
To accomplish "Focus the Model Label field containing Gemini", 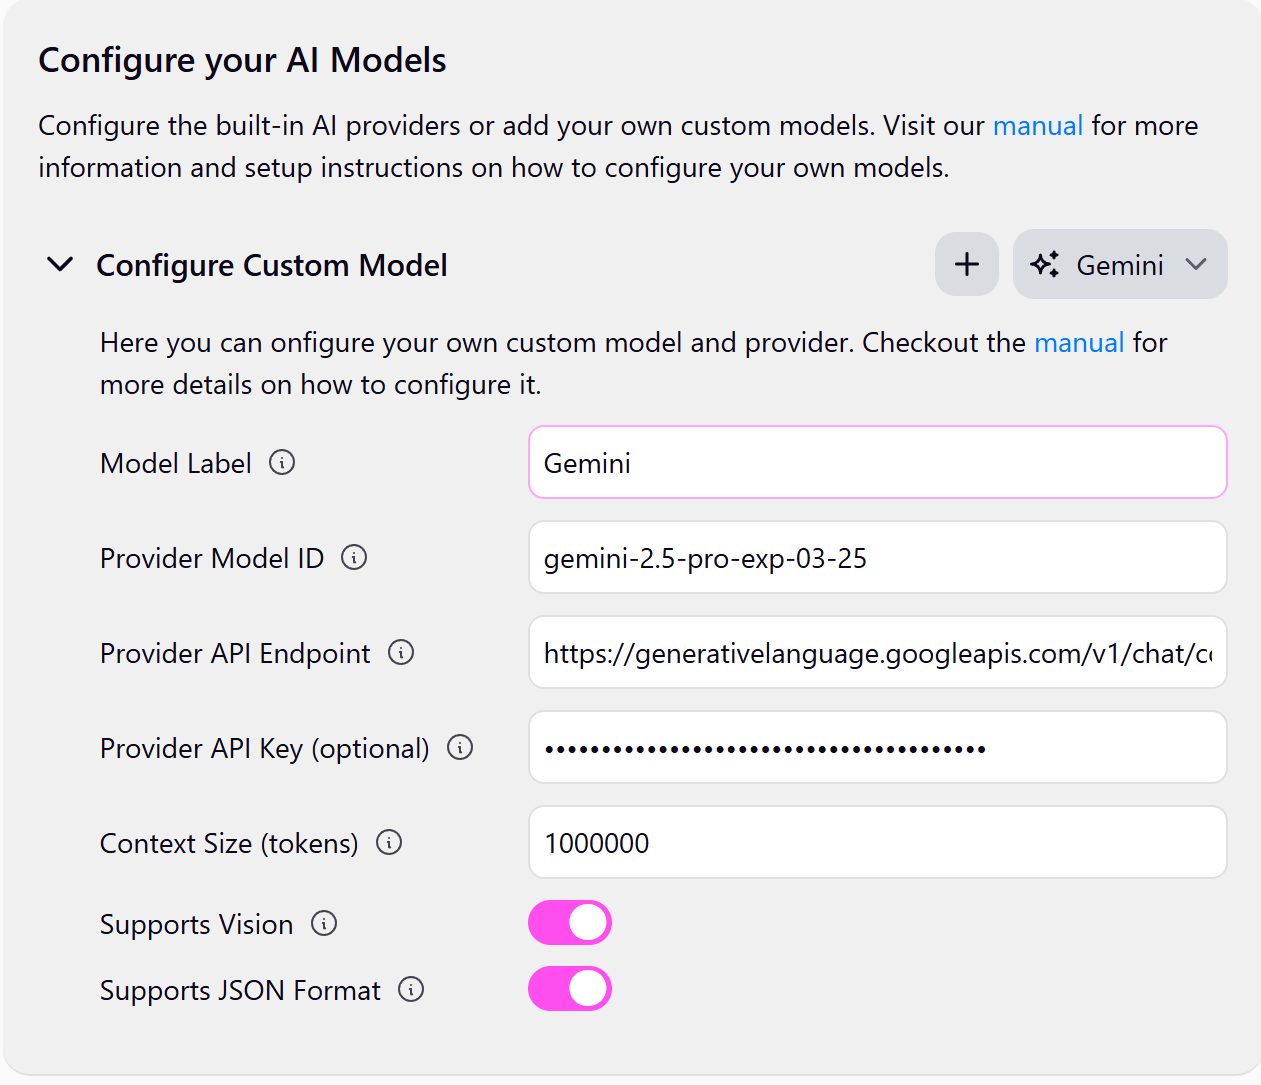I will tap(878, 462).
